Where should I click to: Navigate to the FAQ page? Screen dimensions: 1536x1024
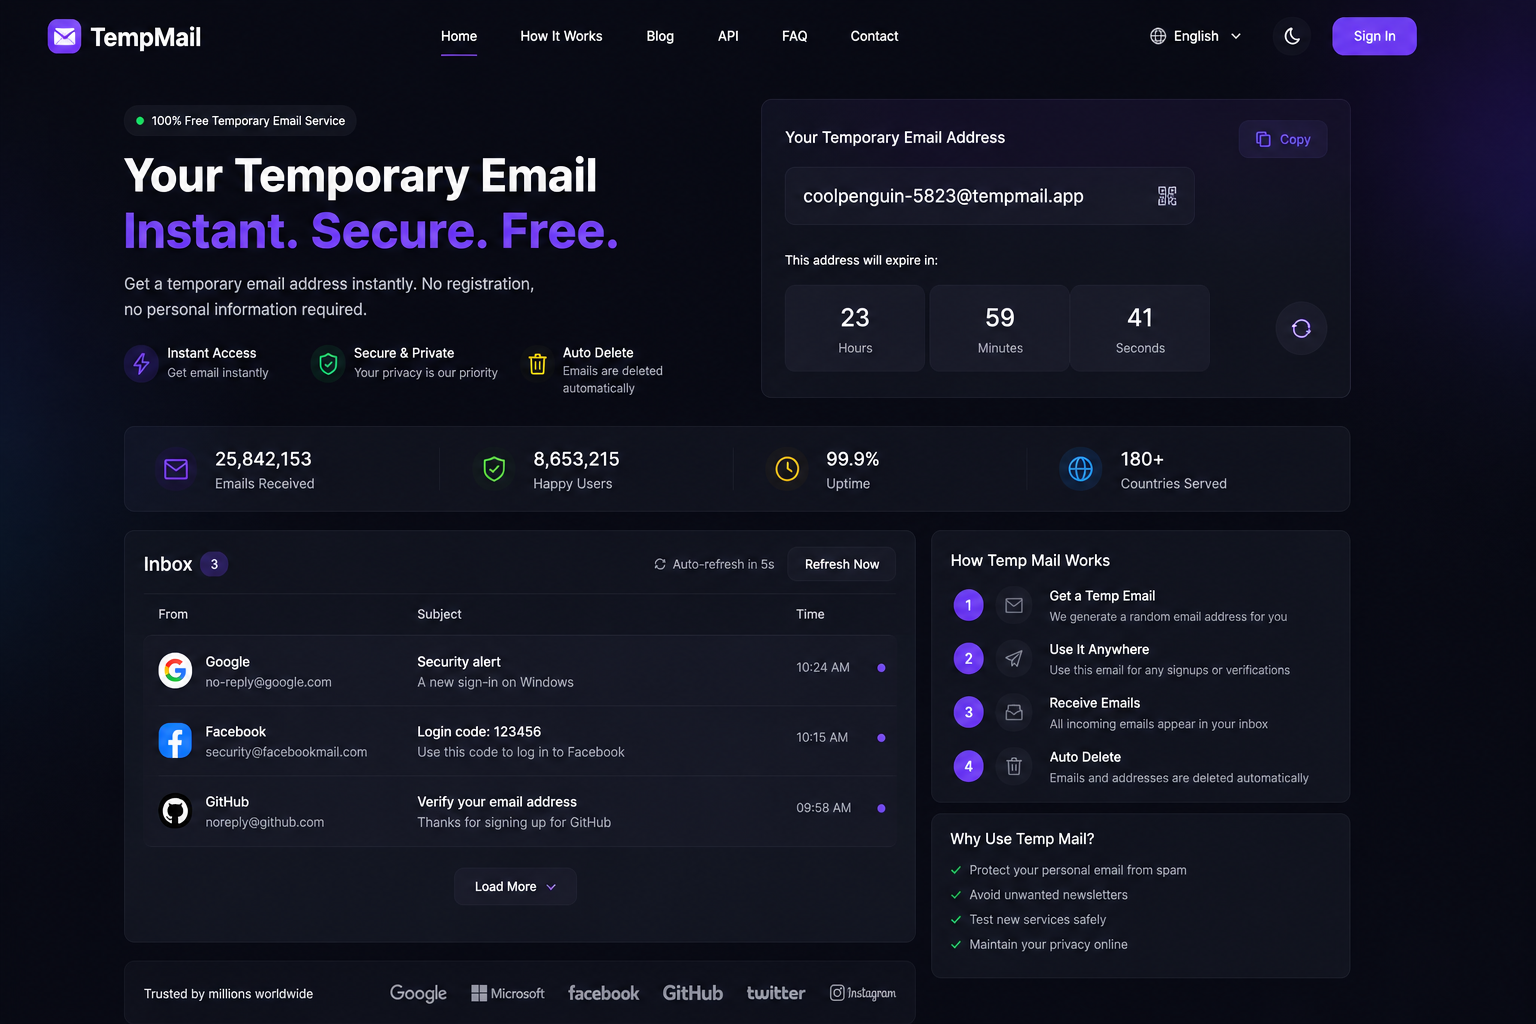click(794, 36)
